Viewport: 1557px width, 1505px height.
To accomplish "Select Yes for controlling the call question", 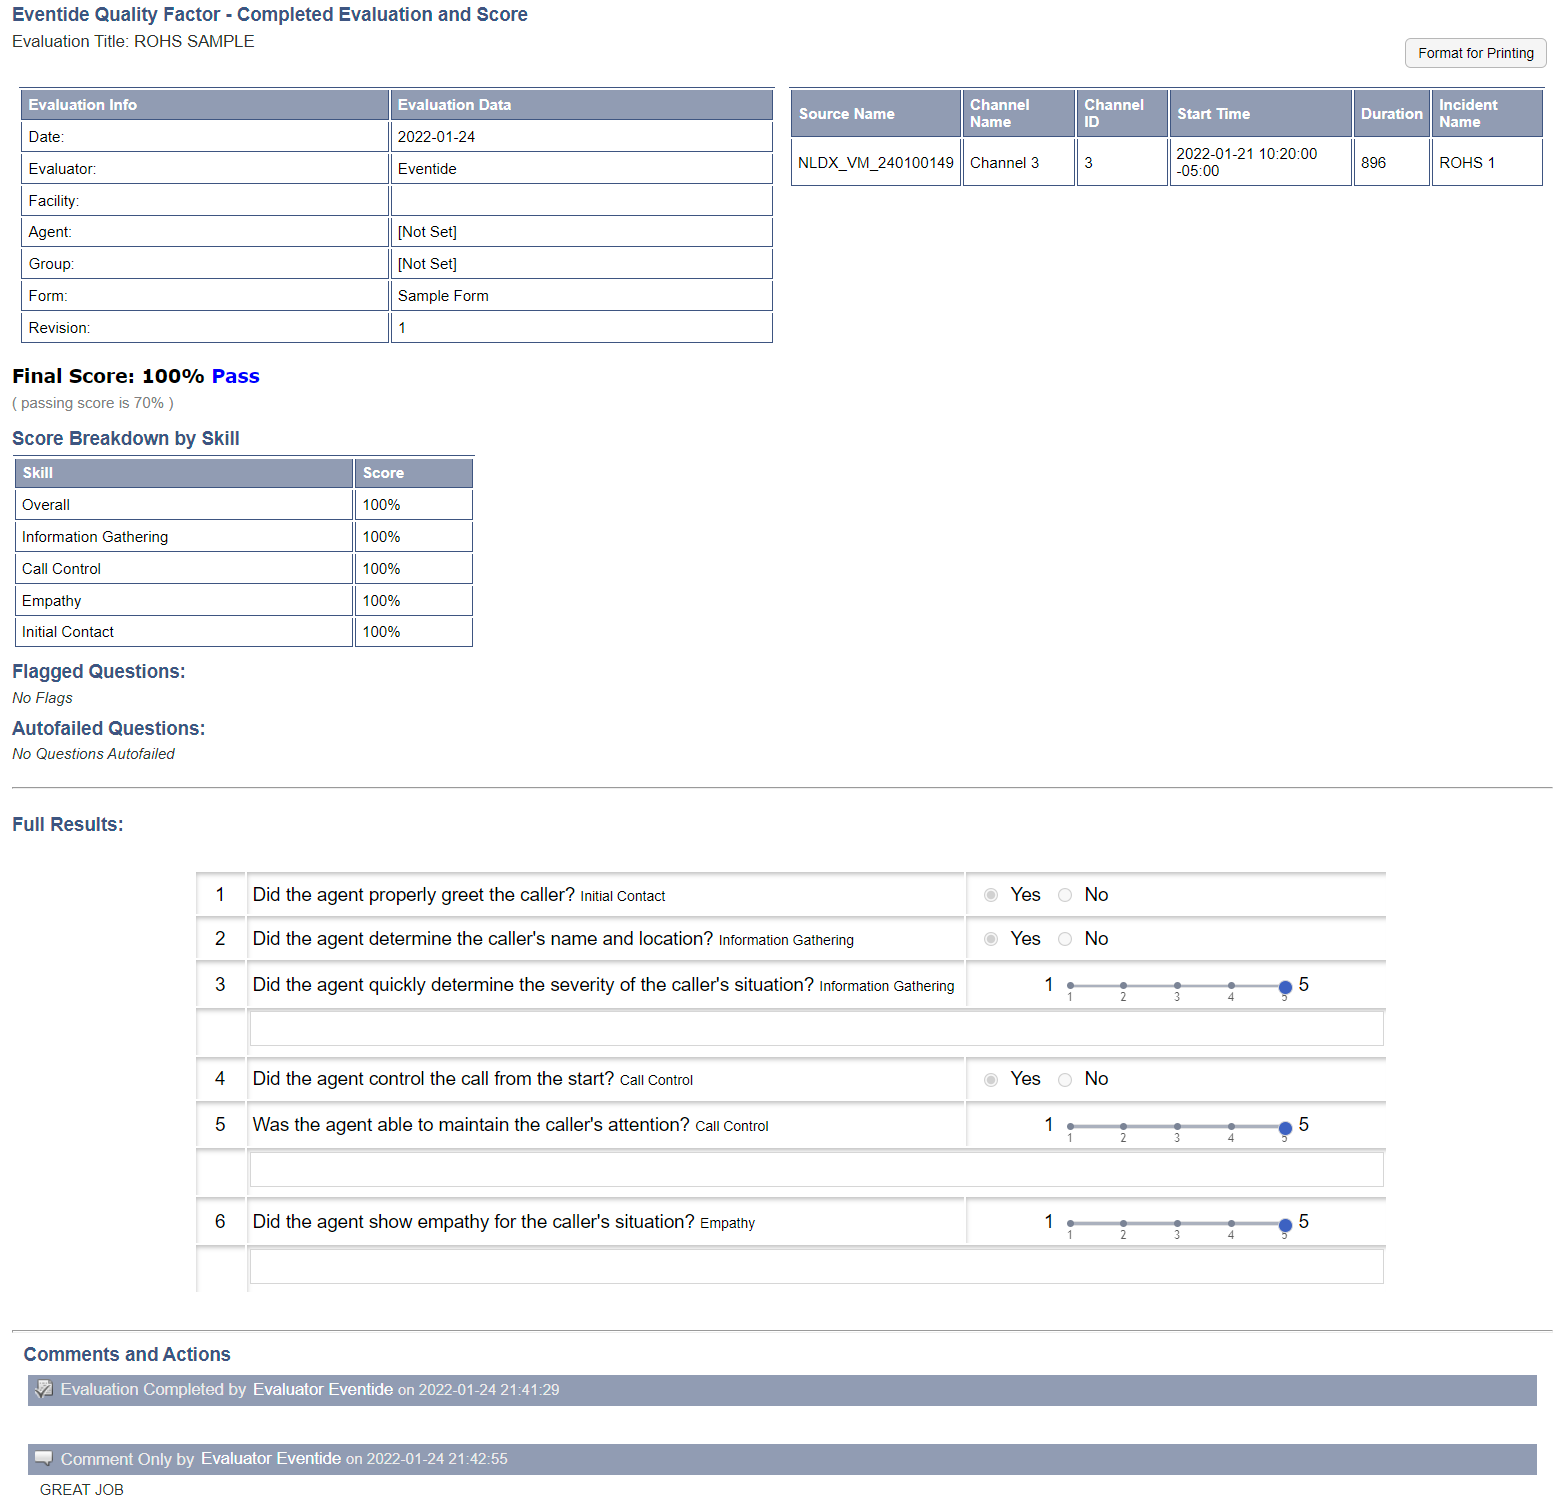I will pos(991,1079).
